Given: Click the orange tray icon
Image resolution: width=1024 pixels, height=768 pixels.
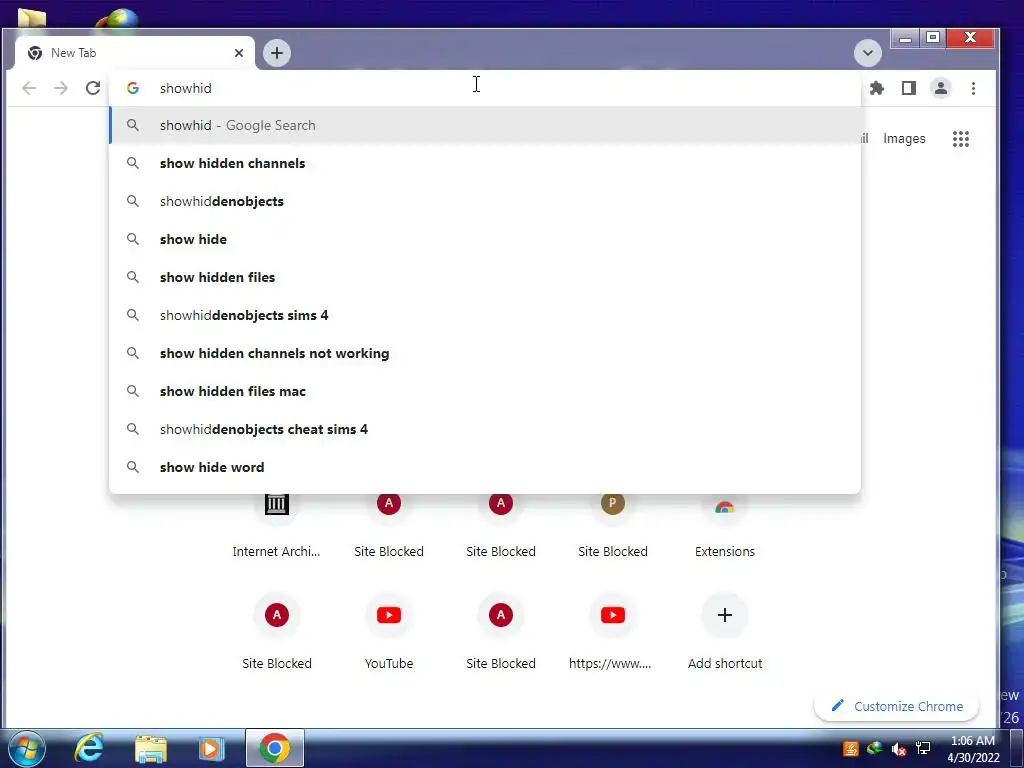Looking at the screenshot, I should tap(850, 748).
